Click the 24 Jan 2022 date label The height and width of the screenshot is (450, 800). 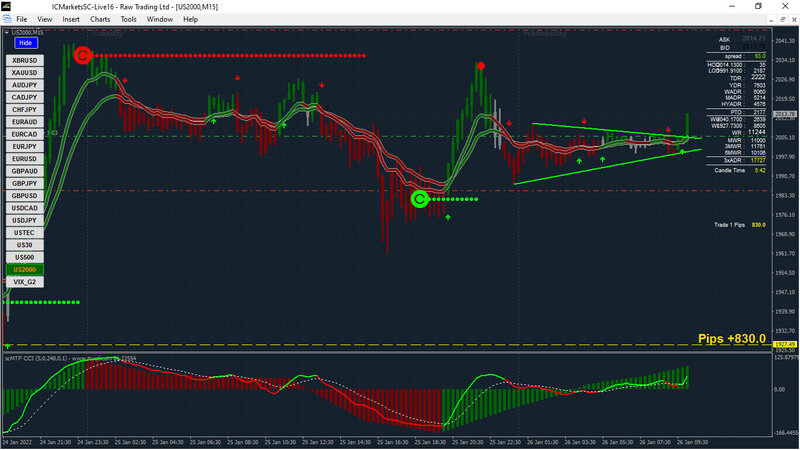[x=18, y=442]
